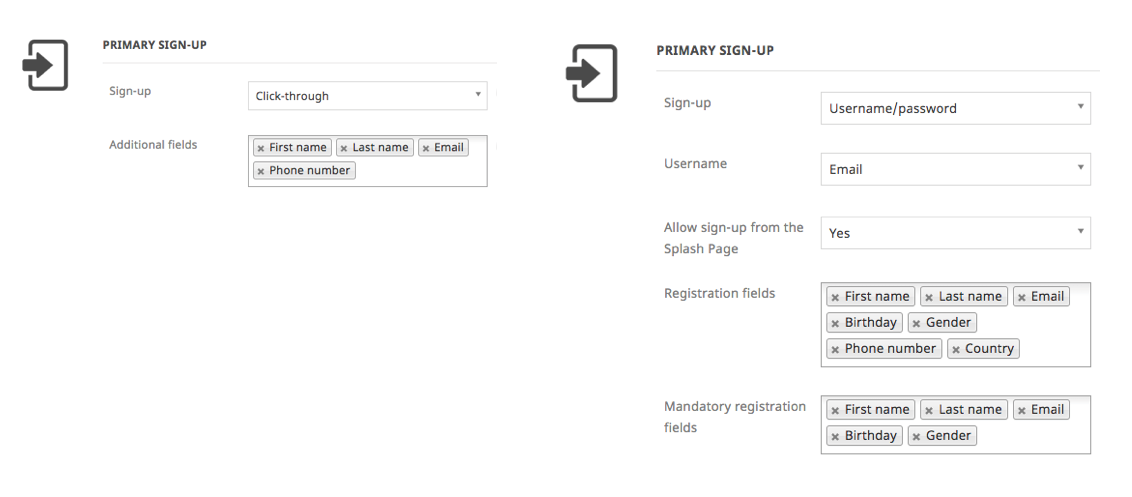The image size is (1132, 497).
Task: Remove First name tag from Mandatory registration fields
Action: pyautogui.click(x=835, y=410)
